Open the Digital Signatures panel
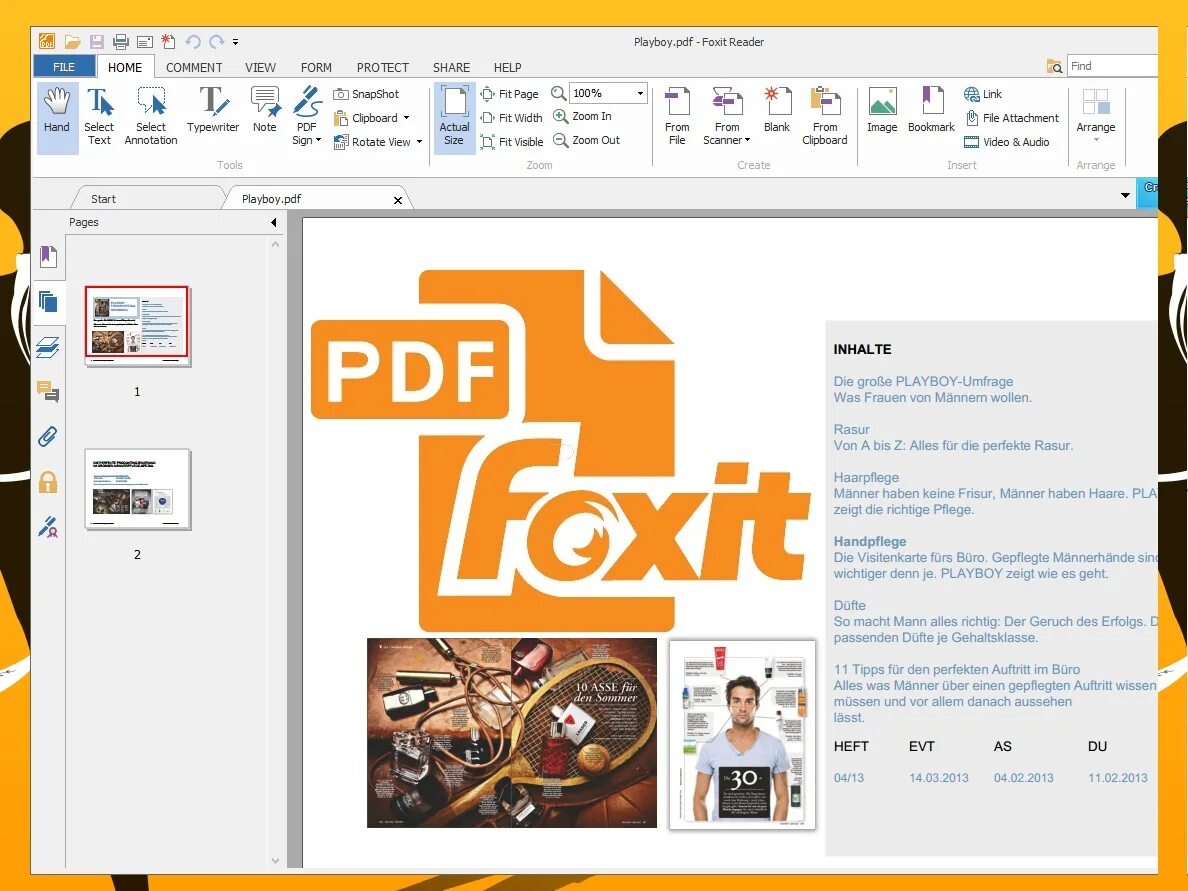1188x891 pixels. [48, 527]
